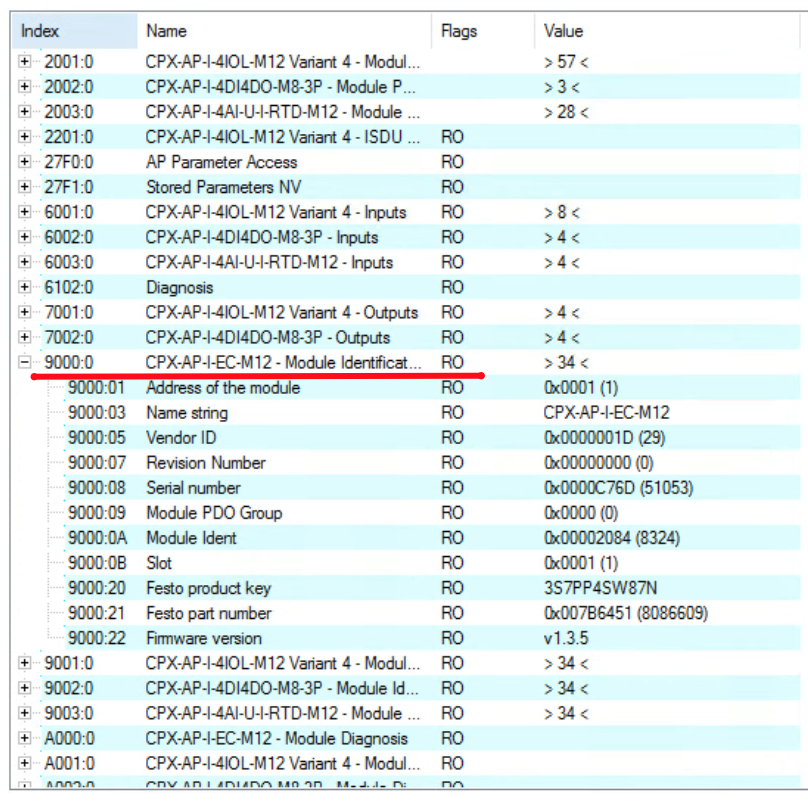Click the AP Parameter Access name
This screenshot has height=802, width=808.
(222, 162)
